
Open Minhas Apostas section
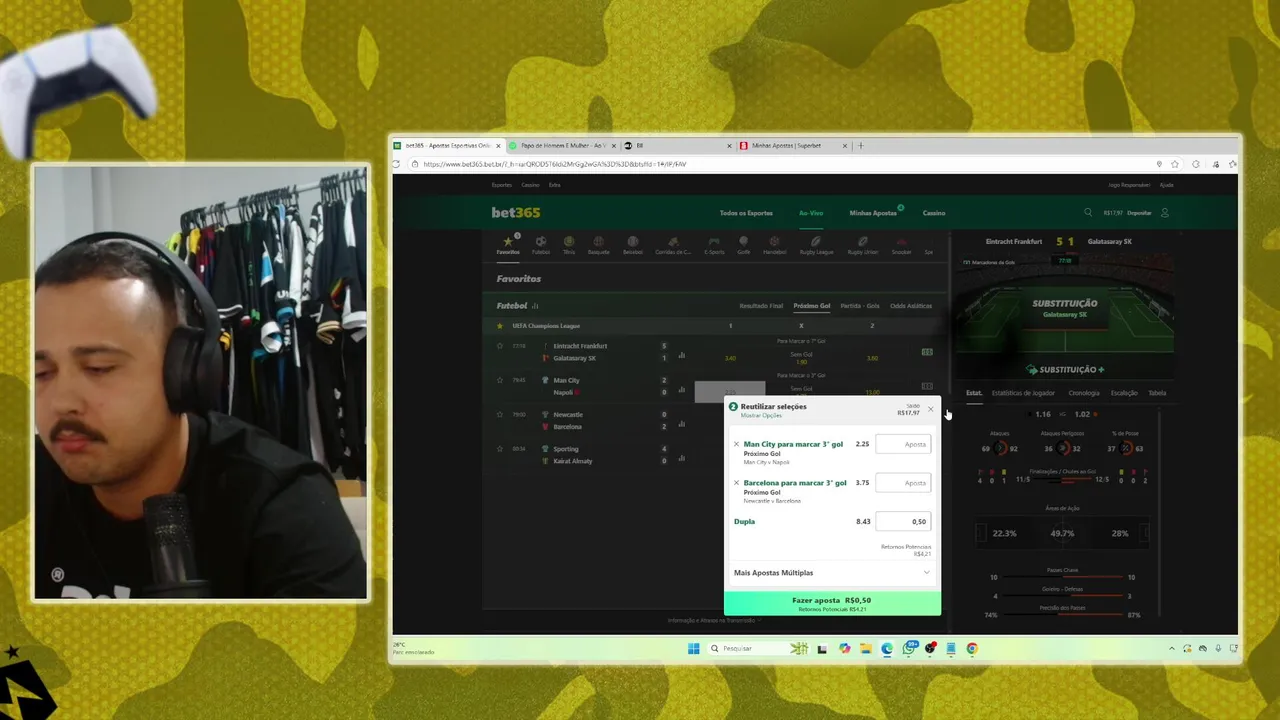click(x=873, y=213)
